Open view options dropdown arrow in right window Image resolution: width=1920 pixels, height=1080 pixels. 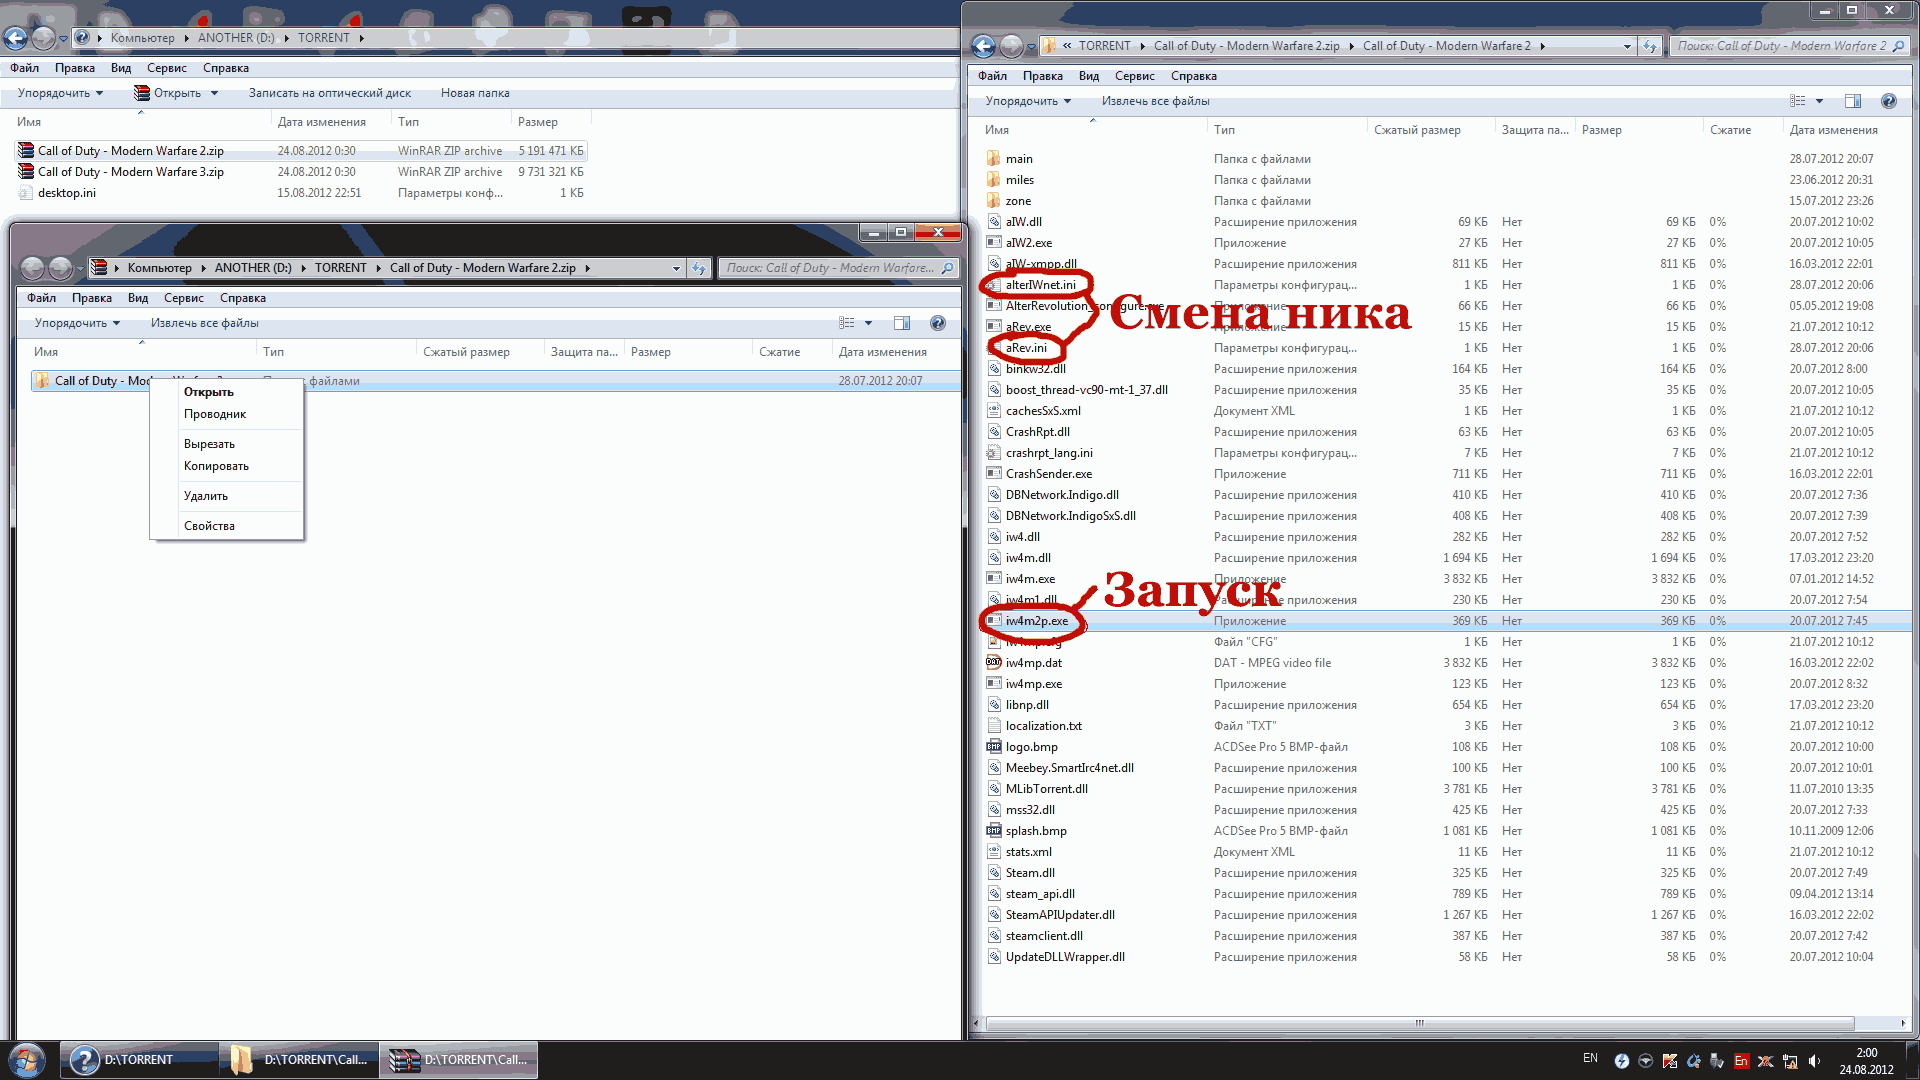[x=1819, y=101]
